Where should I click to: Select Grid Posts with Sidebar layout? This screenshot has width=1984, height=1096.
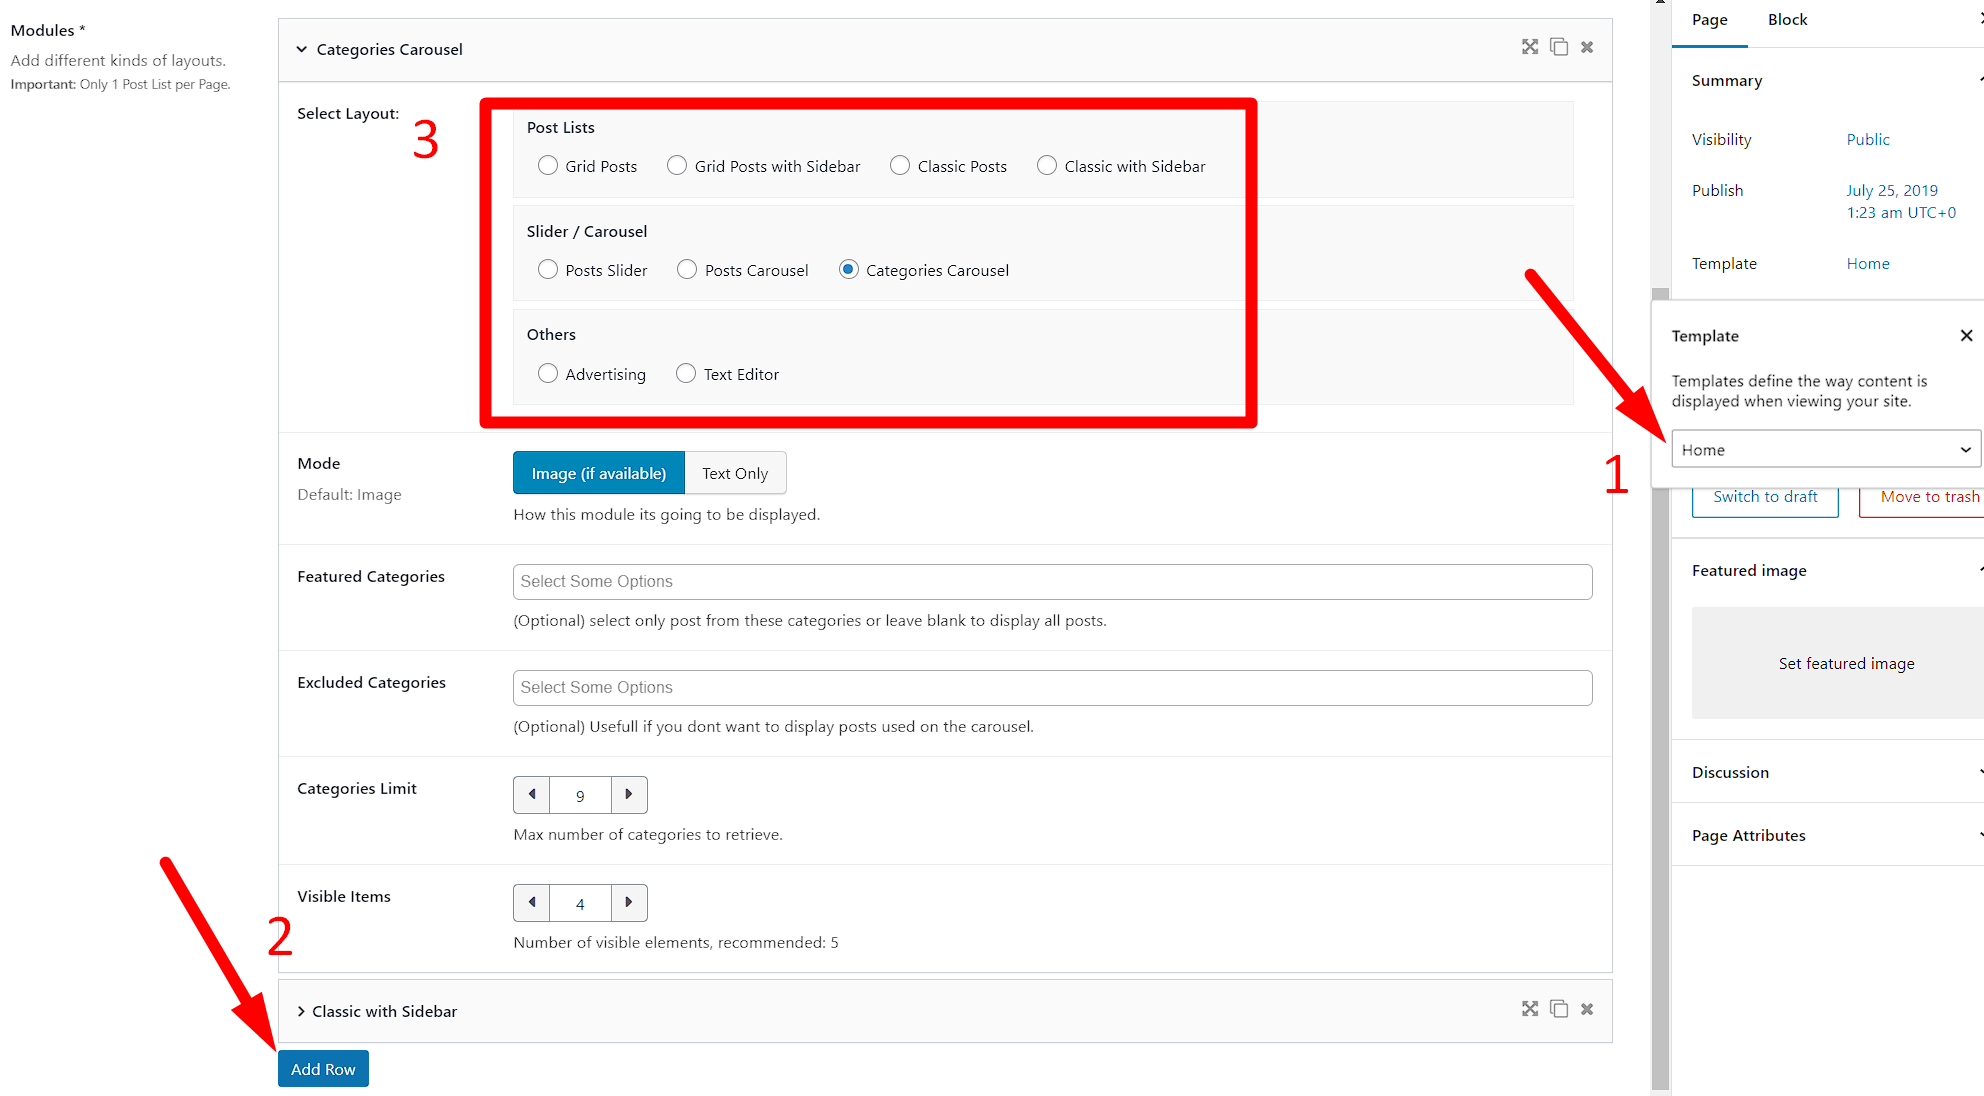677,166
